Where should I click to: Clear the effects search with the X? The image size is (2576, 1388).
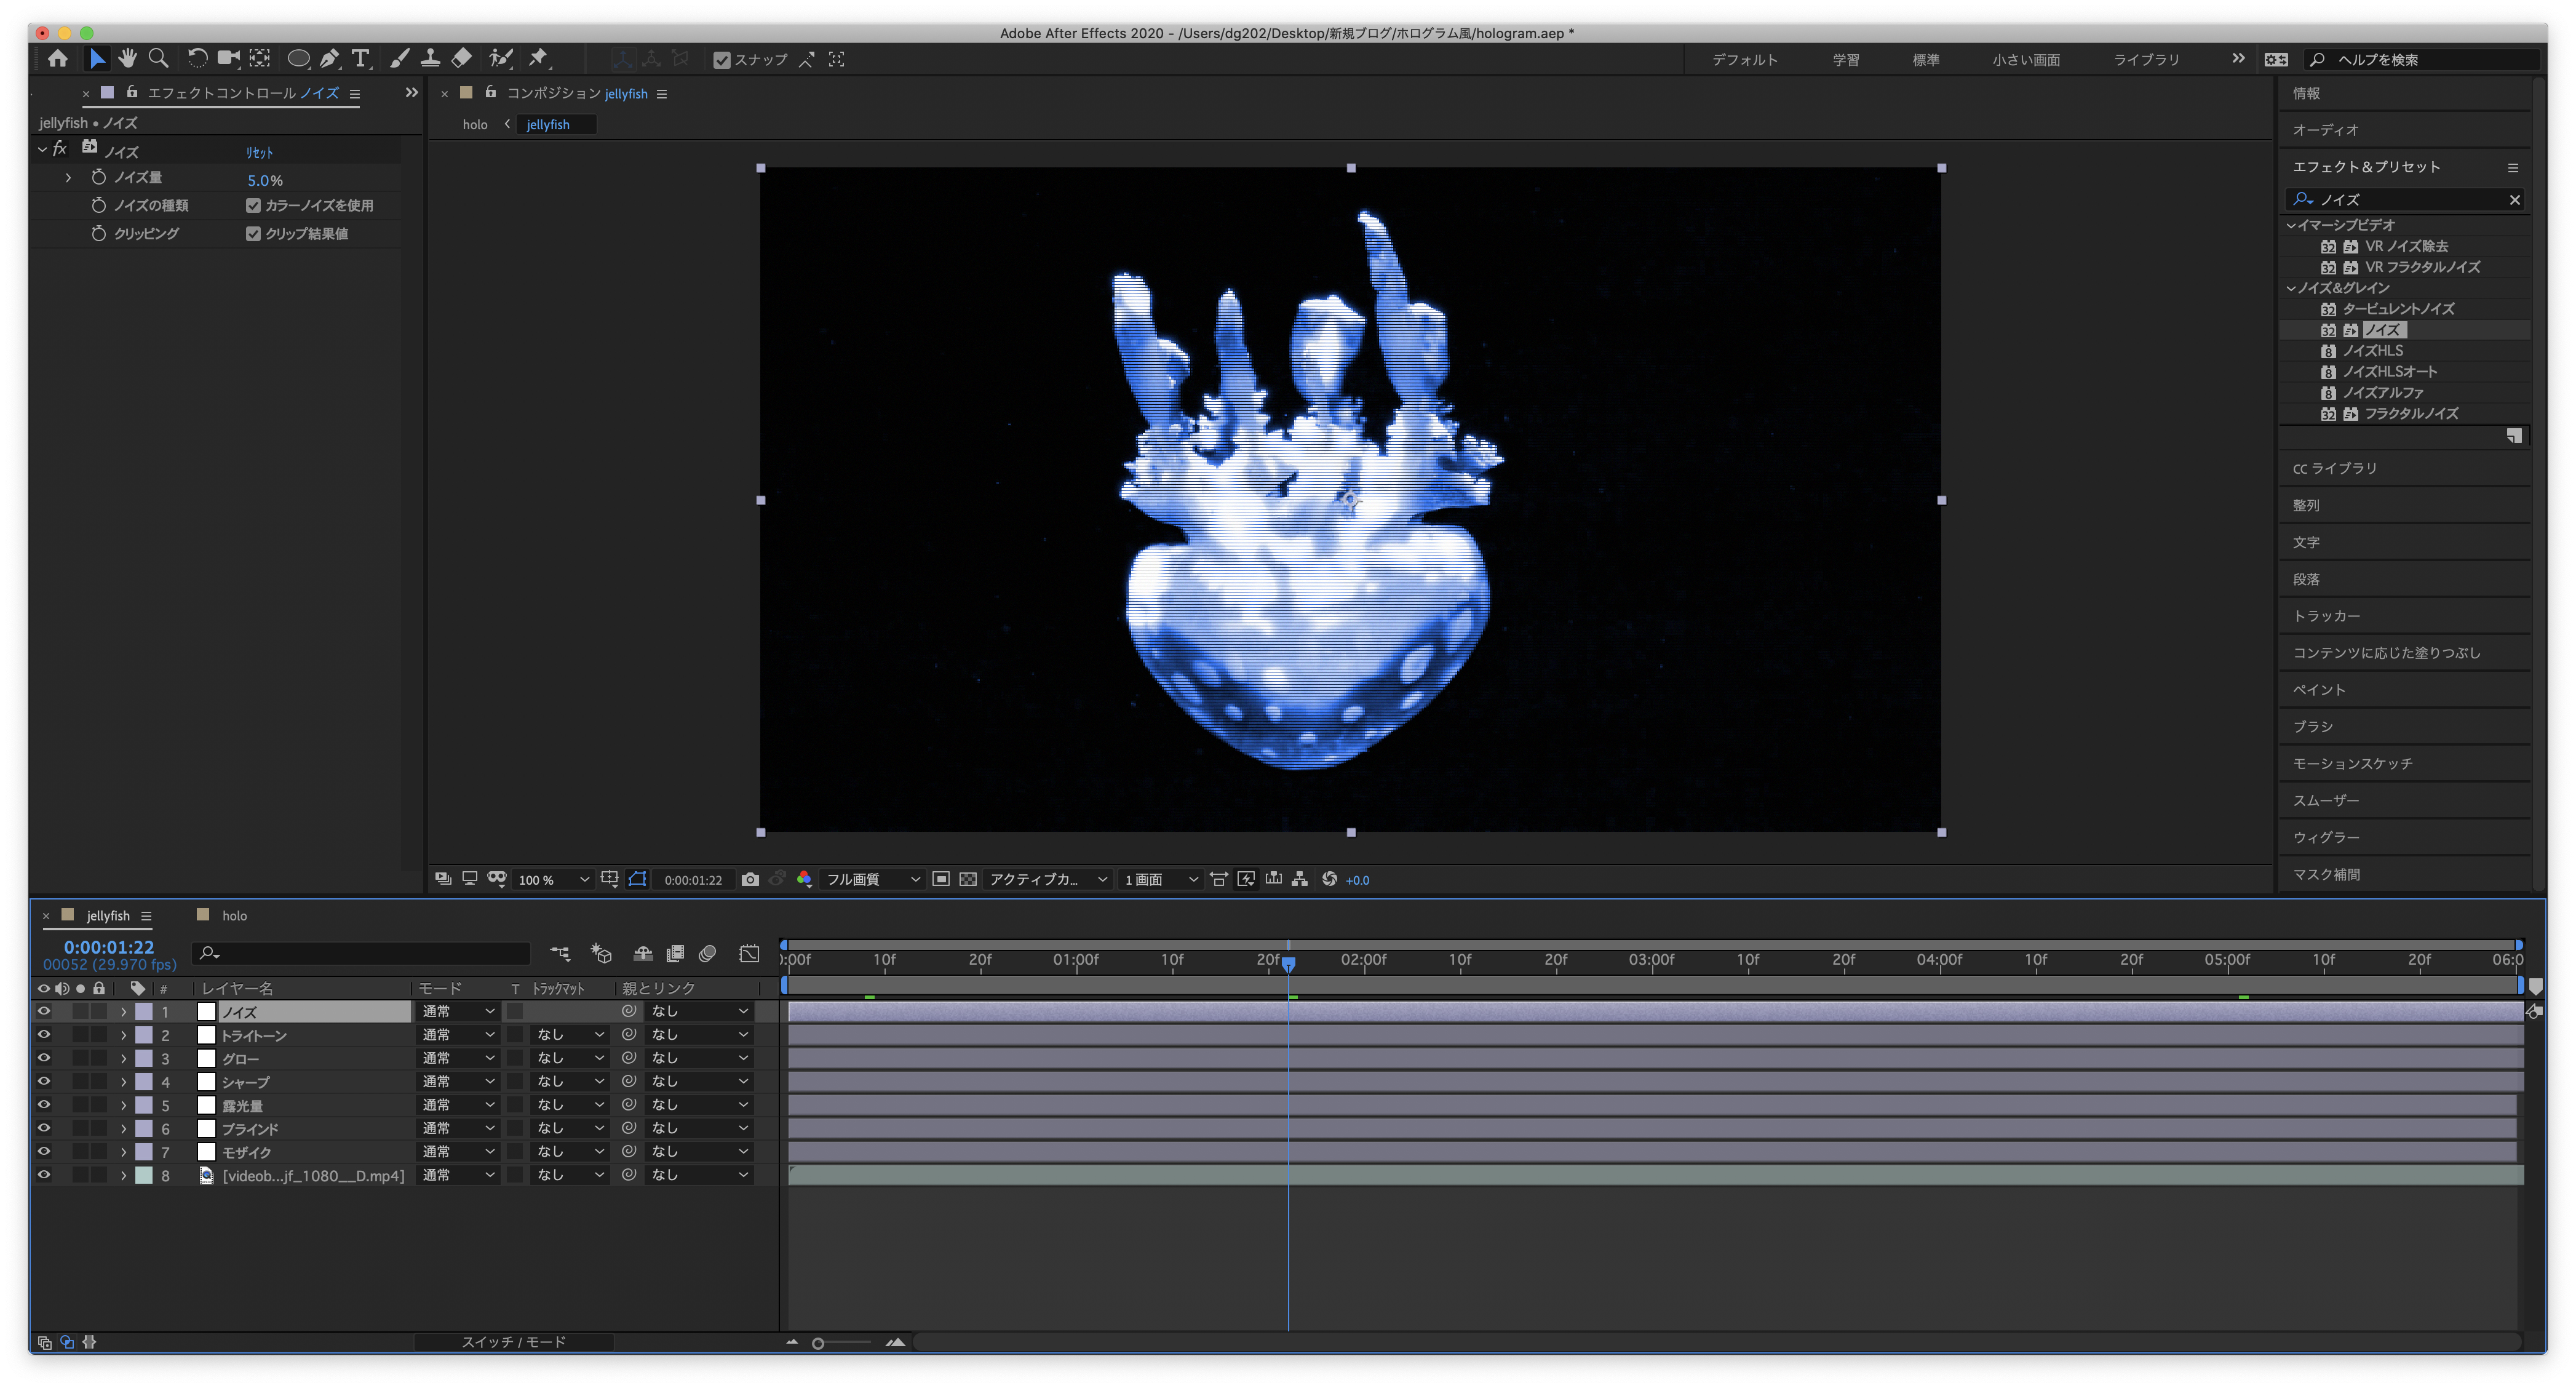click(2514, 200)
